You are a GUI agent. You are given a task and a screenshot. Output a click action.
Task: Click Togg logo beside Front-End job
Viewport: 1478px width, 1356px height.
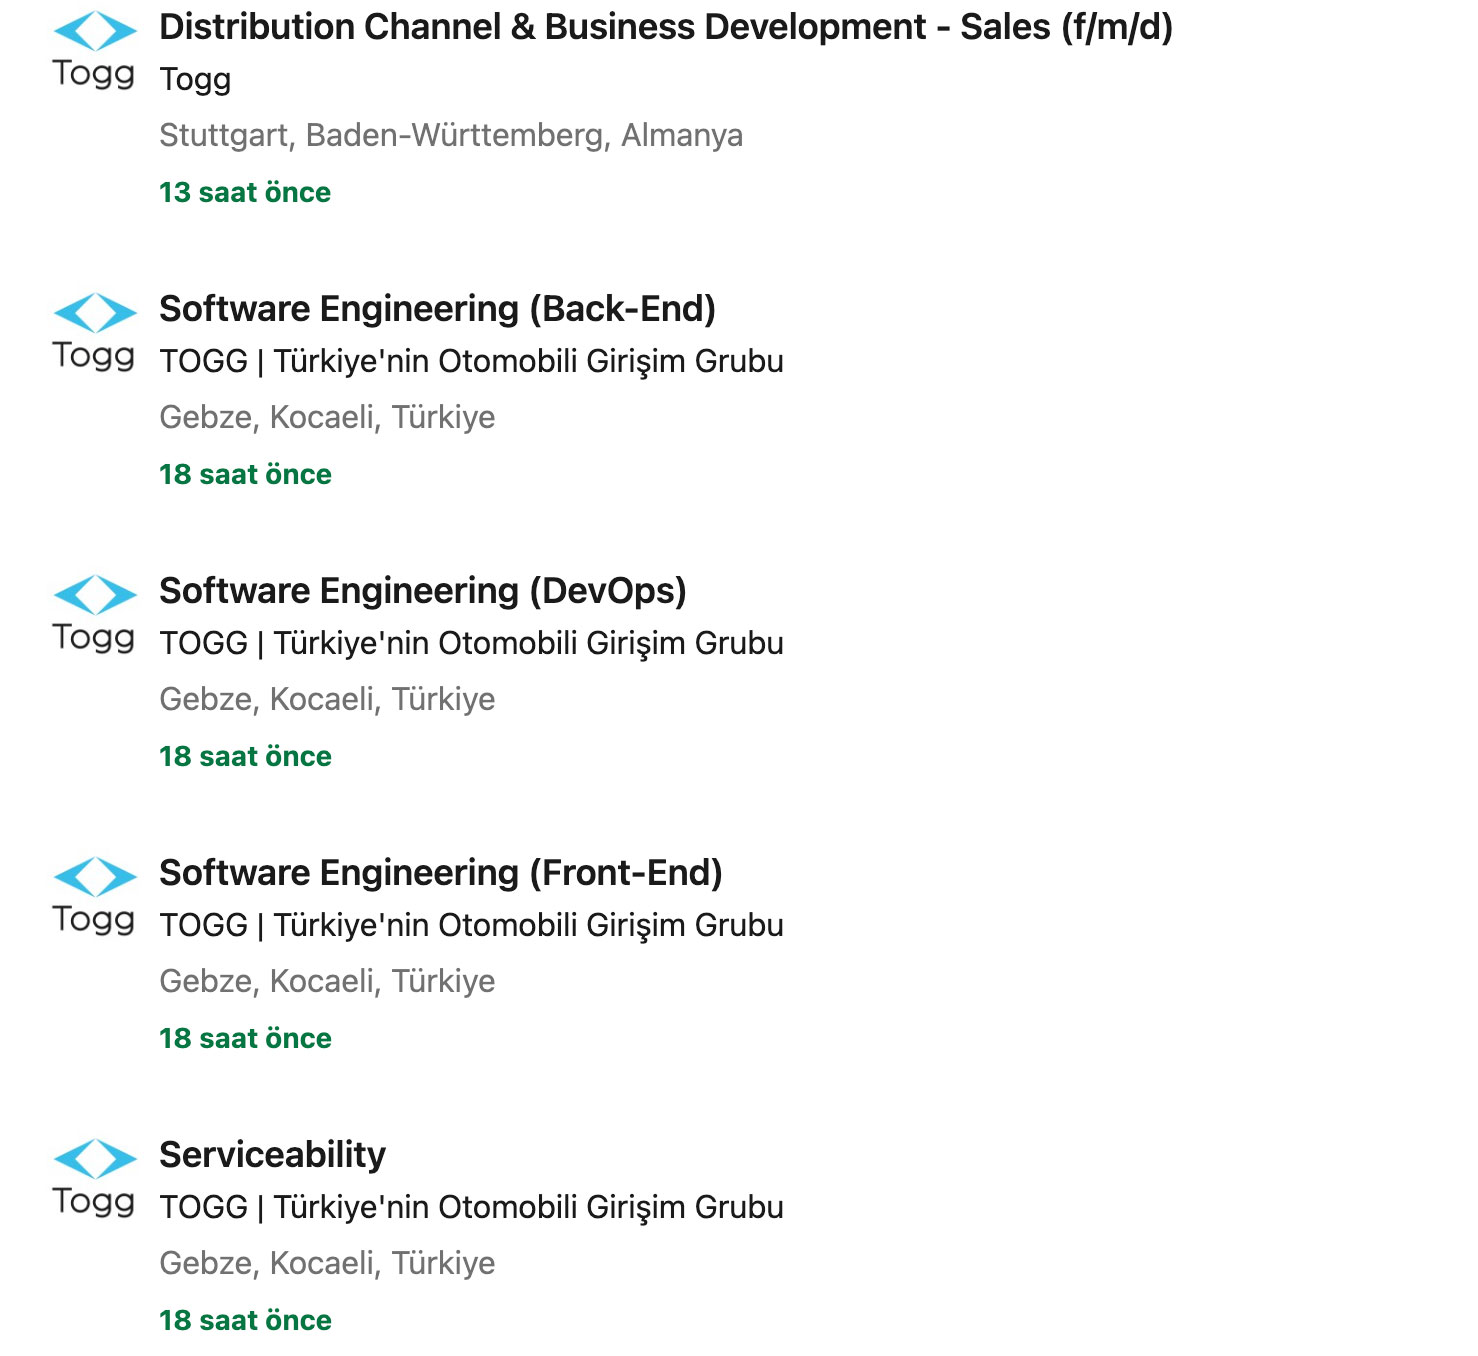click(94, 898)
